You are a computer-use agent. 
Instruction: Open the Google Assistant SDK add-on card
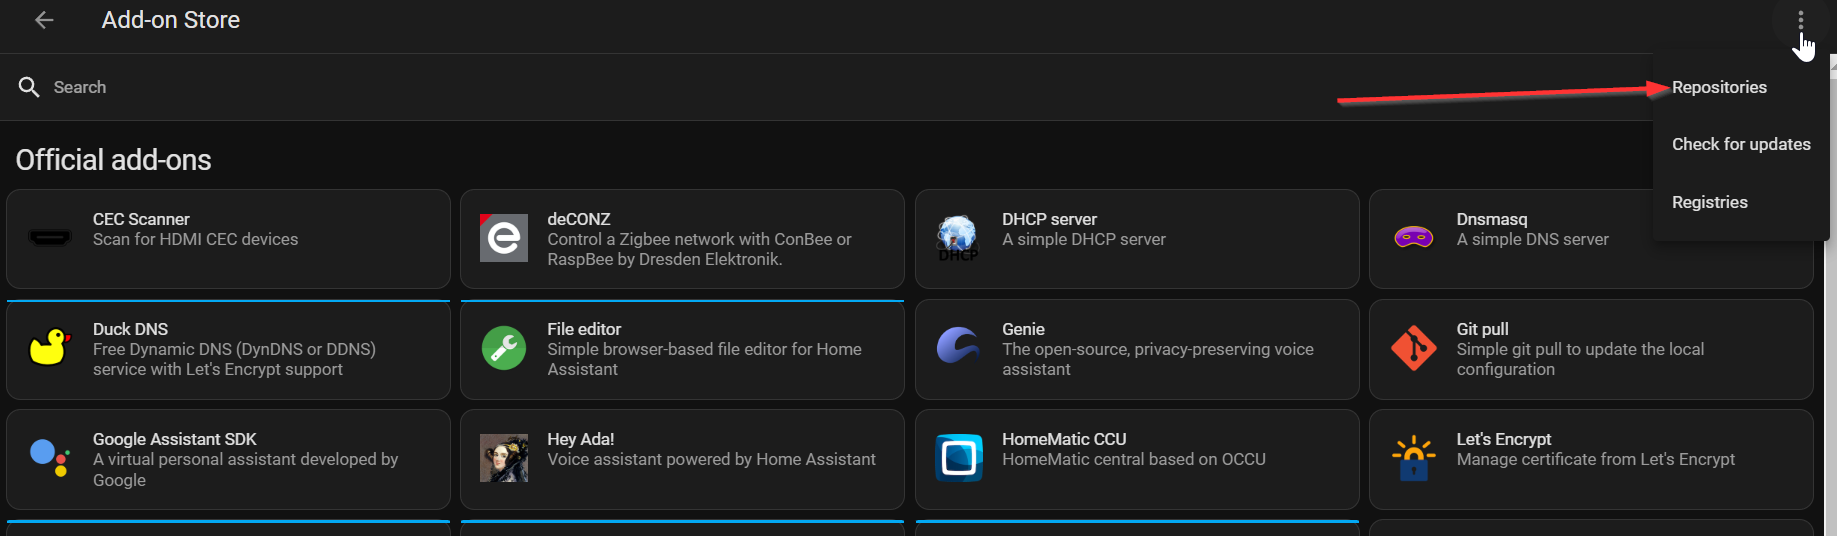click(228, 459)
